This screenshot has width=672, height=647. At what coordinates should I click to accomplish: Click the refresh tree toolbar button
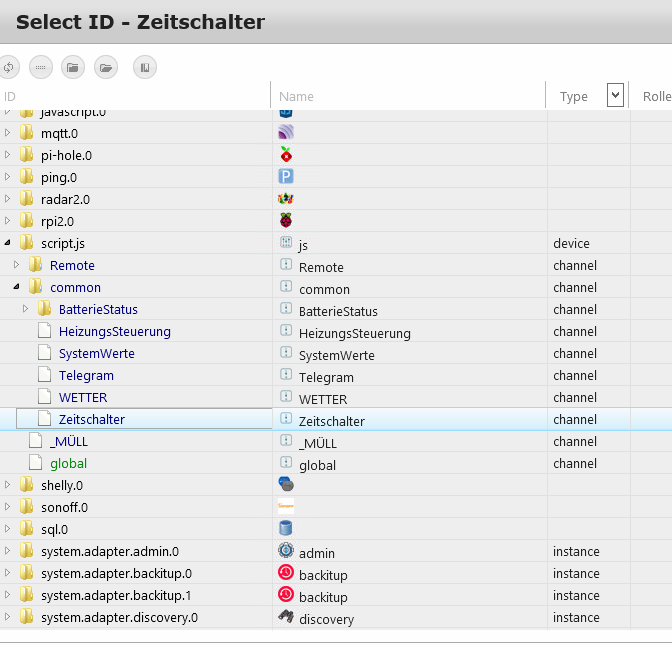(8, 67)
